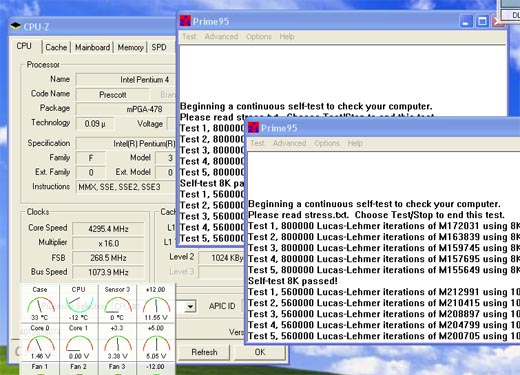The height and width of the screenshot is (375, 520).
Task: Select the CPU tab in CPU-Z
Action: [25, 46]
